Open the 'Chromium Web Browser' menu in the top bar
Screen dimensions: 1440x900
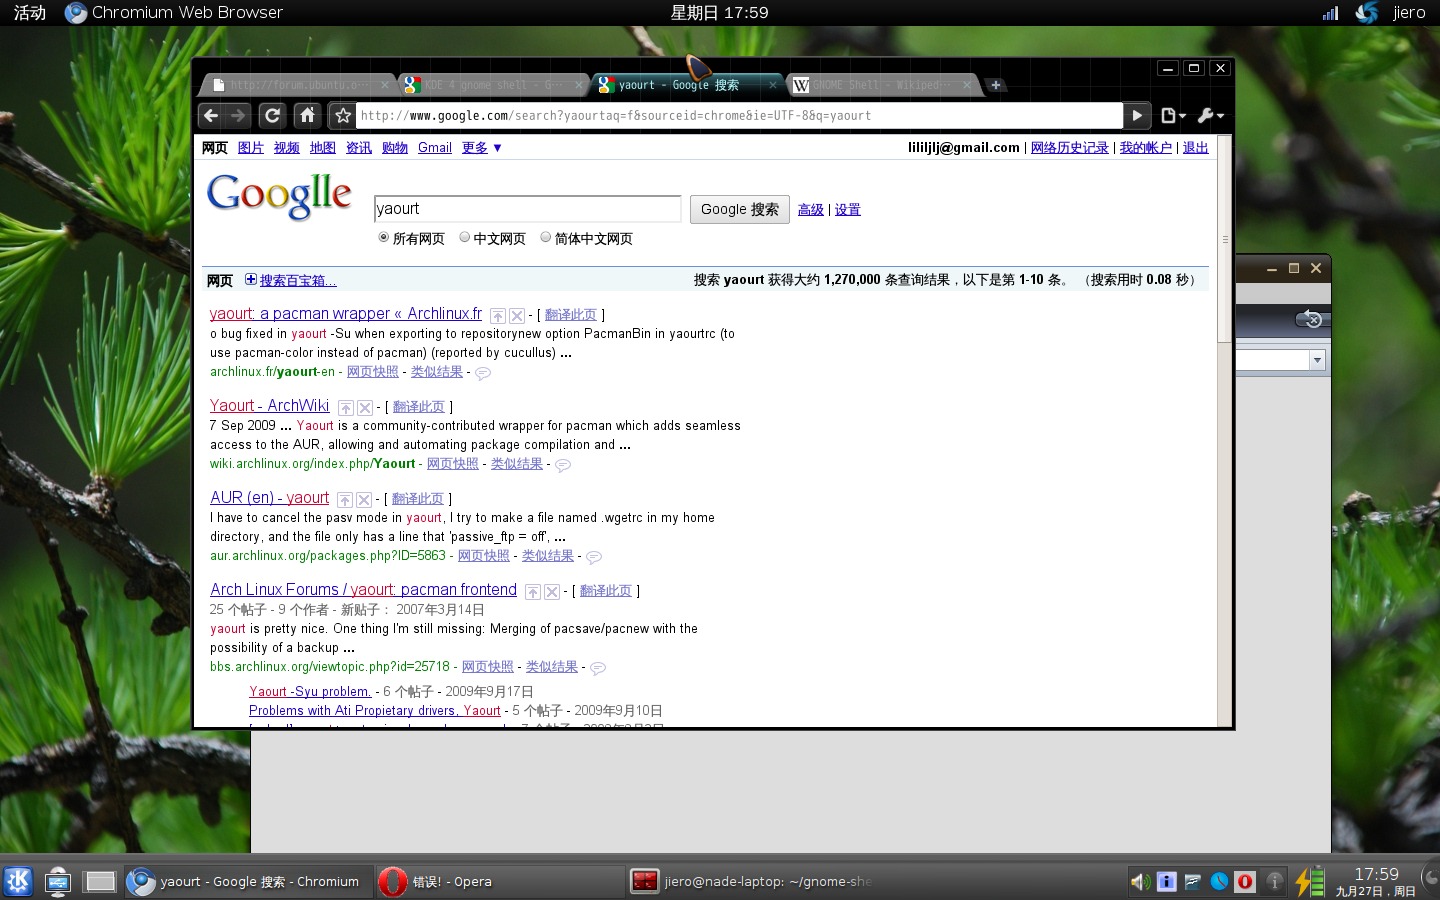point(174,13)
